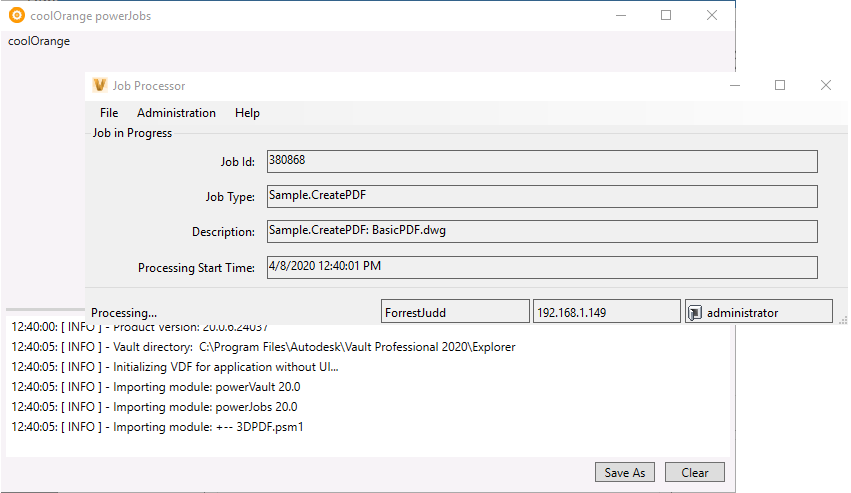The height and width of the screenshot is (493, 851).
Task: Open the Administration menu
Action: pyautogui.click(x=176, y=113)
